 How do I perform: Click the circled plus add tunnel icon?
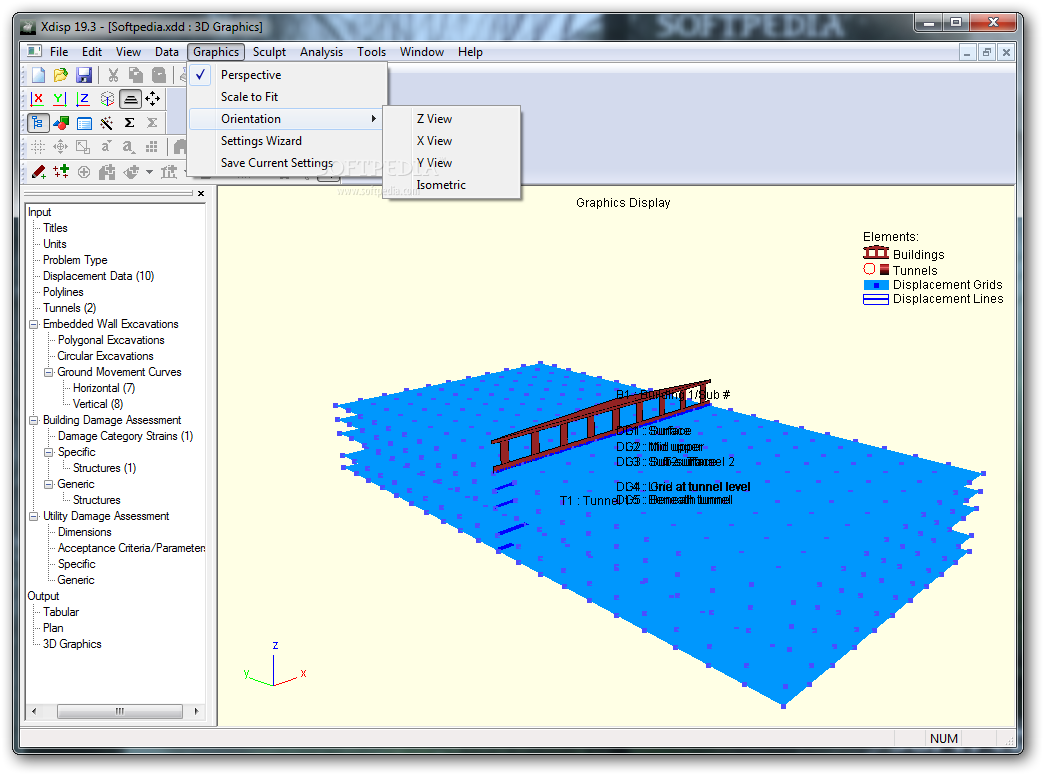tap(84, 172)
